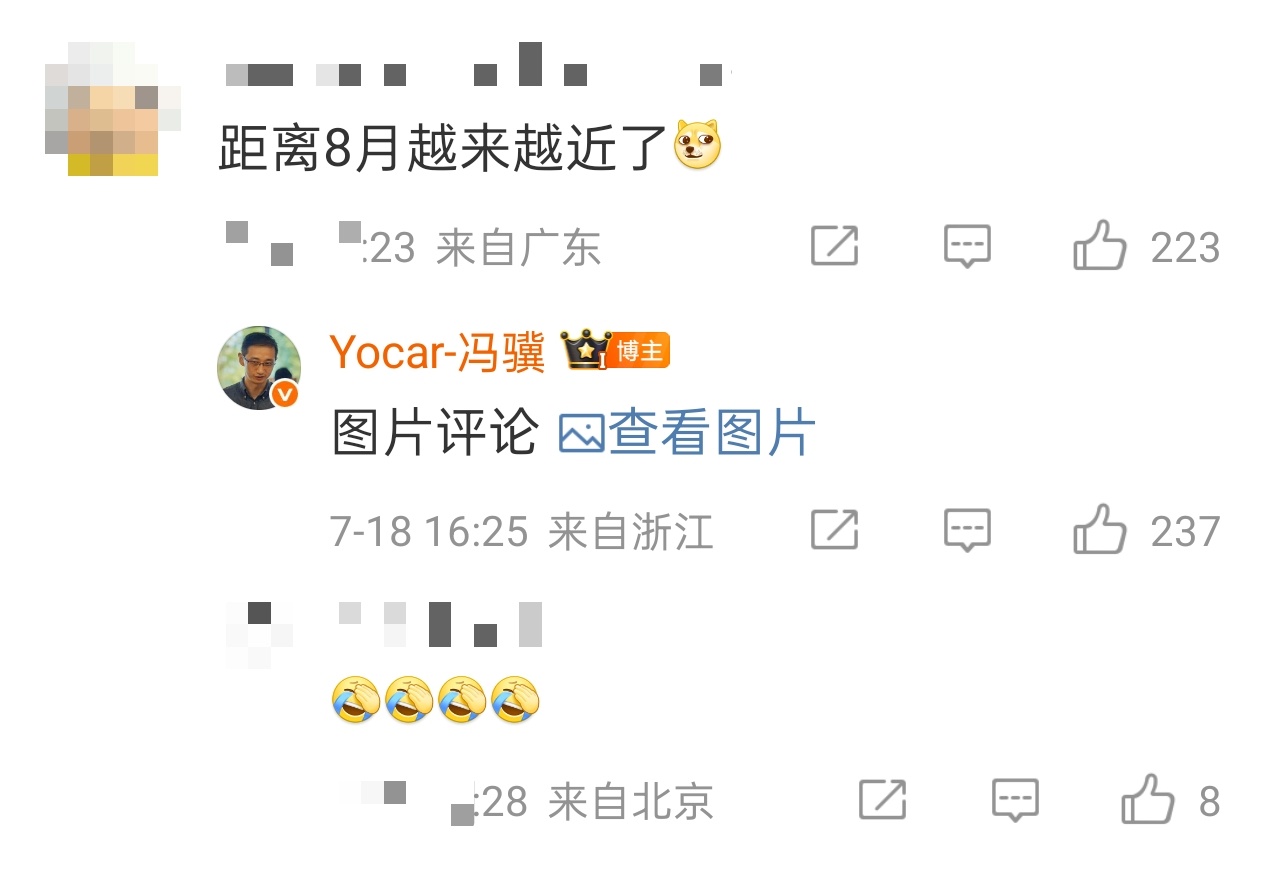
Task: Reply to the comment from 广东
Action: pyautogui.click(x=968, y=247)
